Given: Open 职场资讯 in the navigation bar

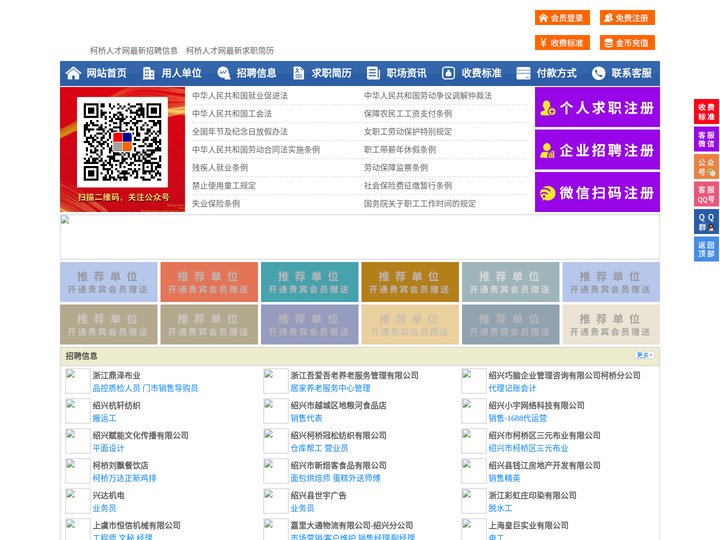Looking at the screenshot, I should point(406,73).
